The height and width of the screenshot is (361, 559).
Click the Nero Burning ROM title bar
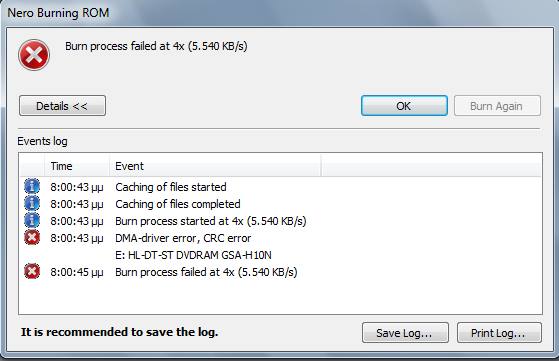click(280, 13)
